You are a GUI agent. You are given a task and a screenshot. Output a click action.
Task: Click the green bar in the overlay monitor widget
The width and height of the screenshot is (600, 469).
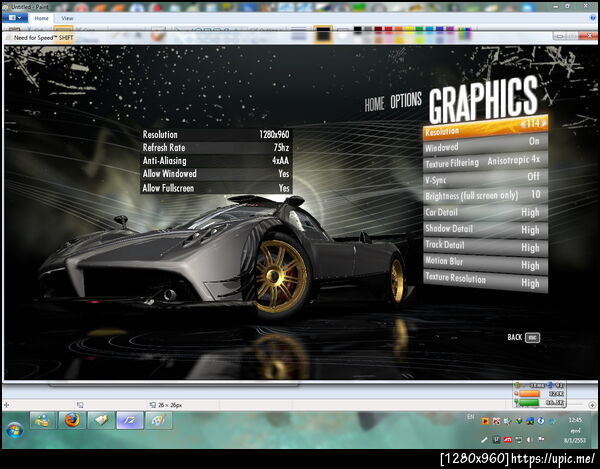click(x=529, y=402)
